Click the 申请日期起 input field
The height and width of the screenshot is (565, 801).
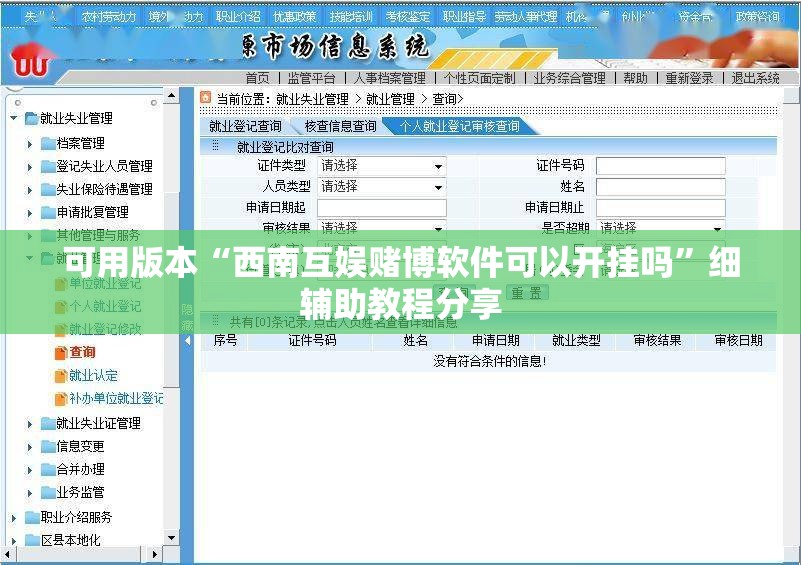[x=382, y=208]
